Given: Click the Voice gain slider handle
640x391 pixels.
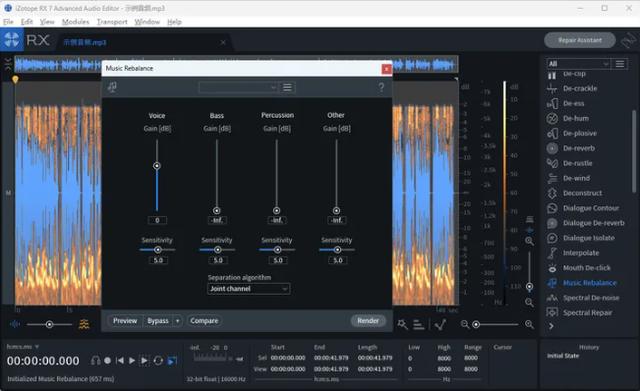Looking at the screenshot, I should click(x=157, y=166).
